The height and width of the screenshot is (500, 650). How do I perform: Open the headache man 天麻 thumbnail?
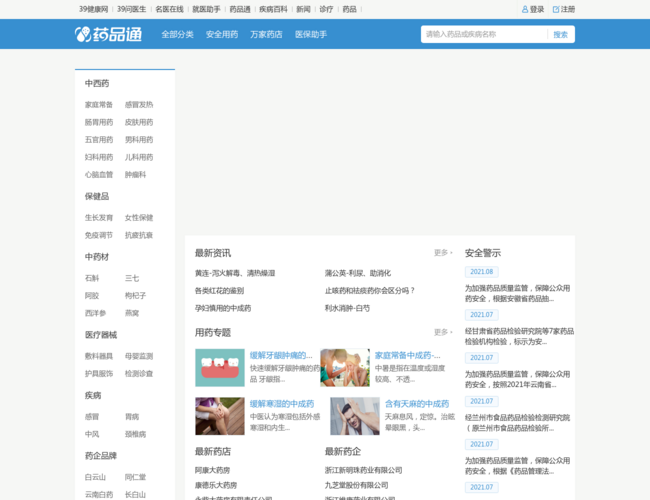pos(355,416)
